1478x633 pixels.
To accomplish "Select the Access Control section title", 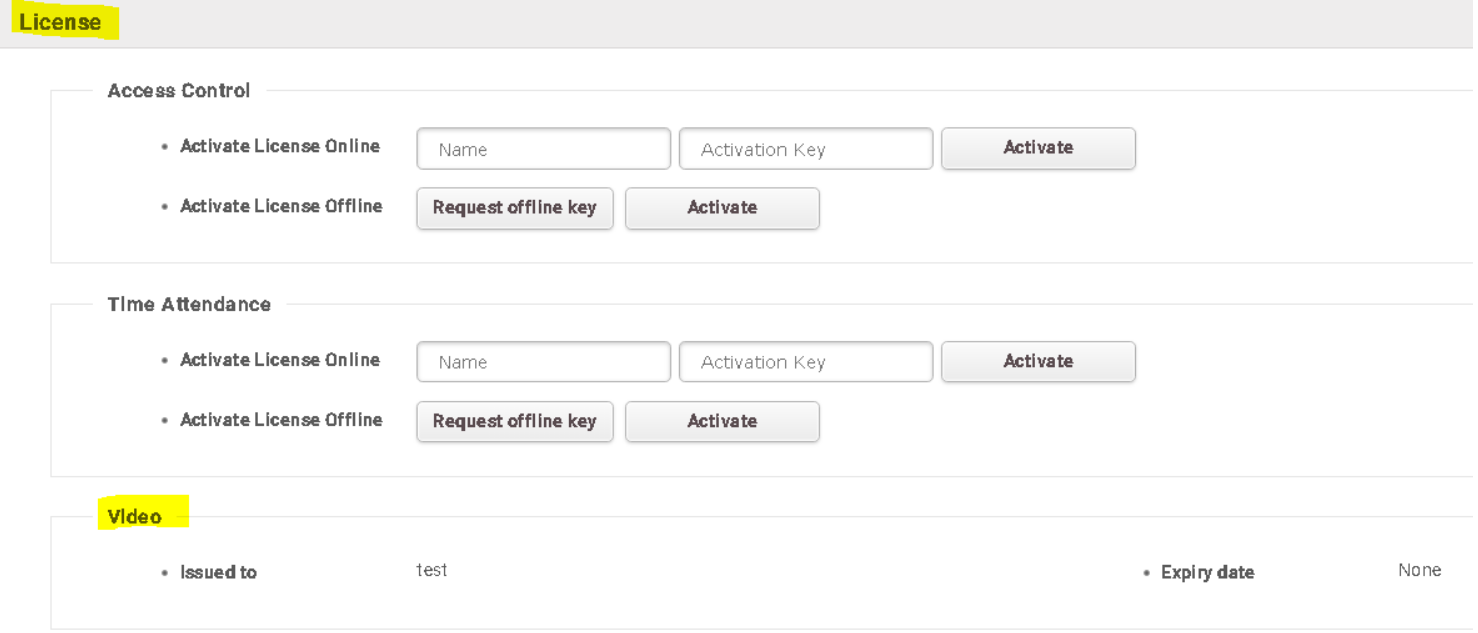I will [x=179, y=91].
